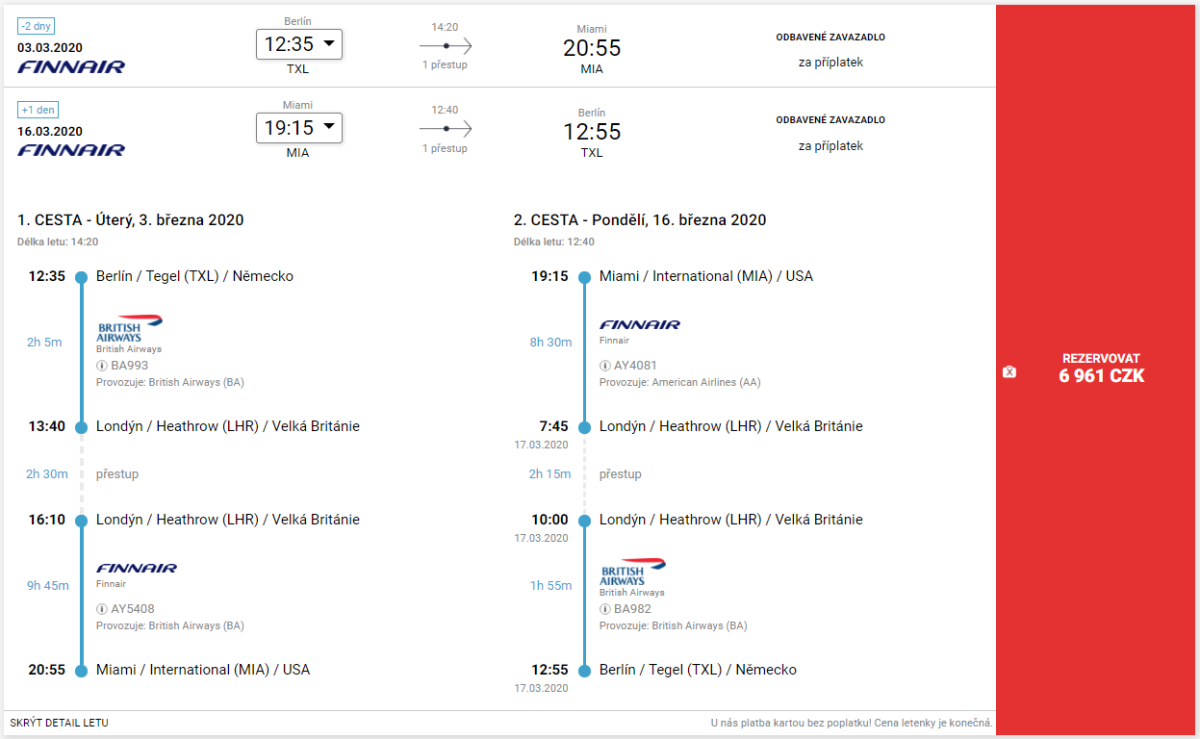
Task: Collapse details via 'Skrýt detail letu'
Action: [59, 722]
